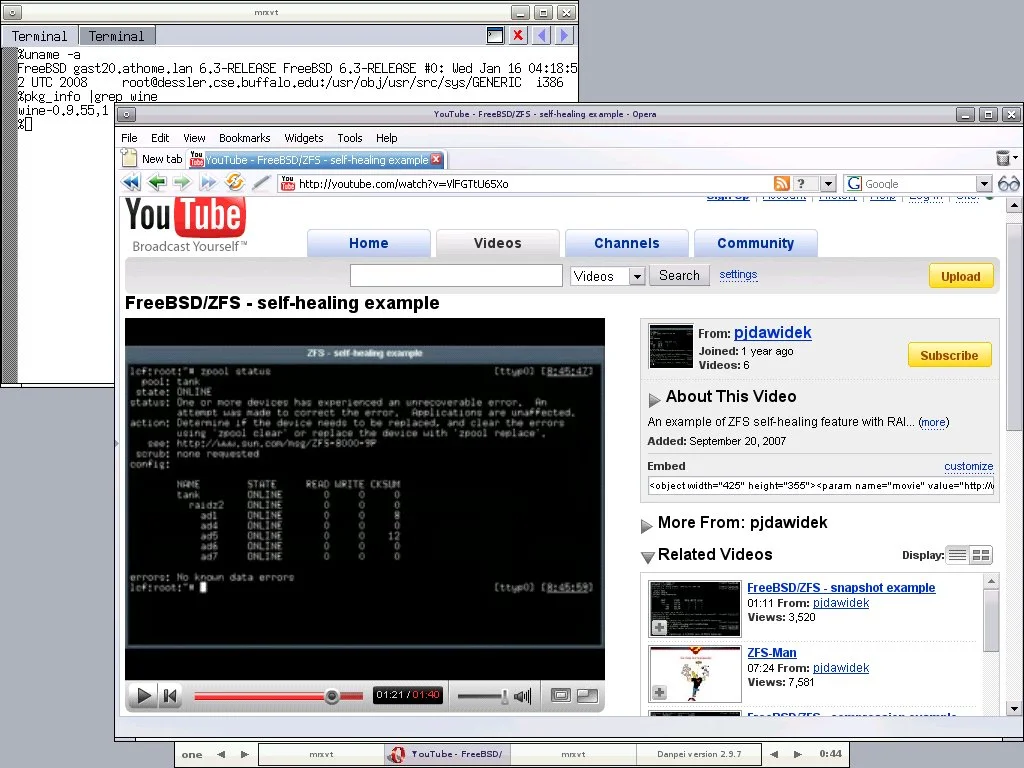The width and height of the screenshot is (1024, 768).
Task: Open the File menu in Opera
Action: pyautogui.click(x=129, y=138)
